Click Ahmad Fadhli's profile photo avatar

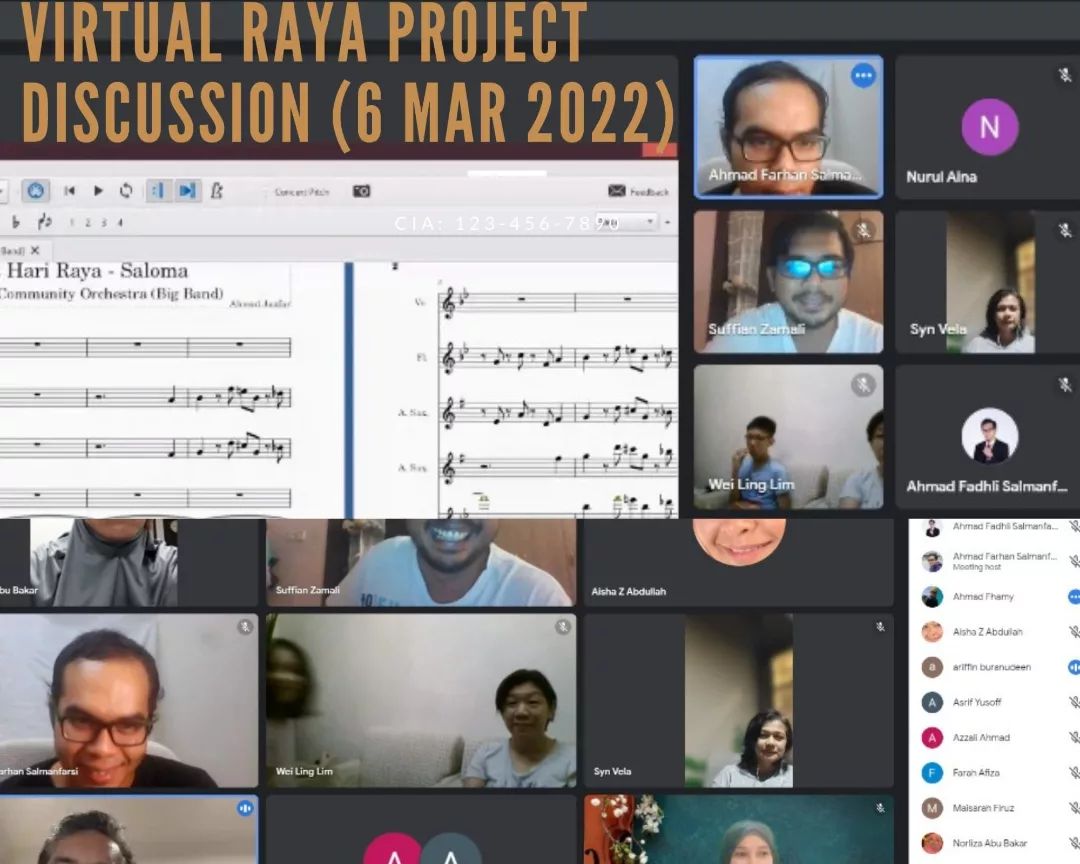point(990,435)
